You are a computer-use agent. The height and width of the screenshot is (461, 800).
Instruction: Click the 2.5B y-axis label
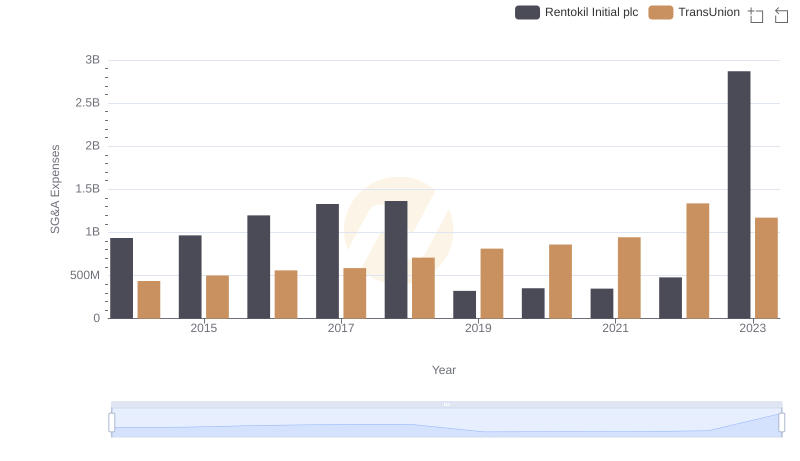click(87, 103)
